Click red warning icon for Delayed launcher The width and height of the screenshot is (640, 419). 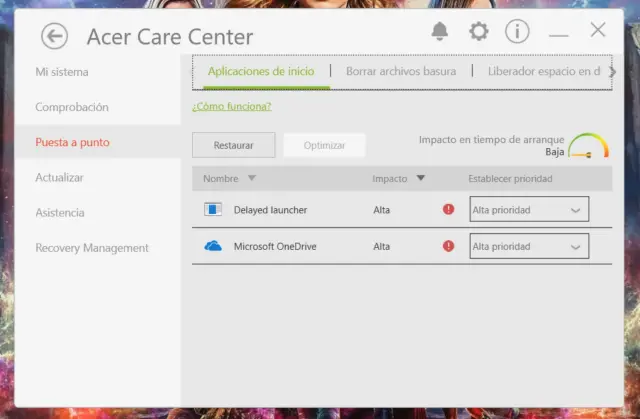(448, 210)
